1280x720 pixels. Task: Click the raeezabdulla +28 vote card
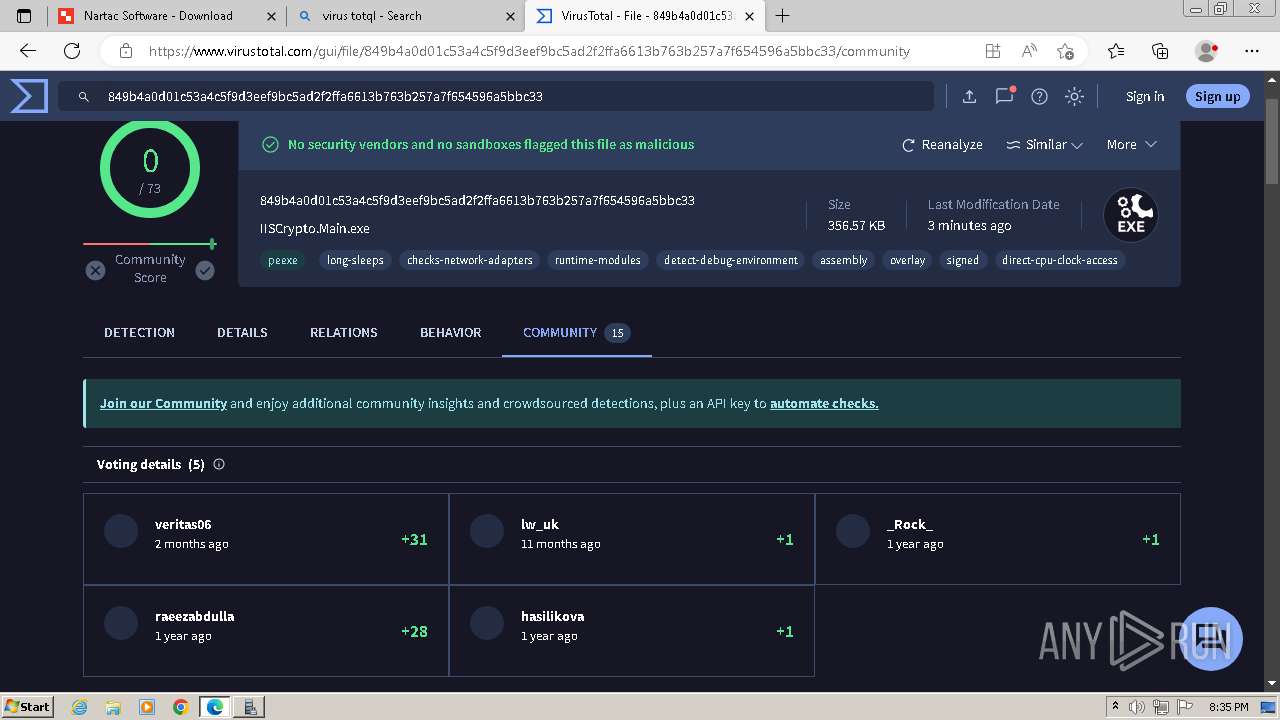(x=266, y=631)
